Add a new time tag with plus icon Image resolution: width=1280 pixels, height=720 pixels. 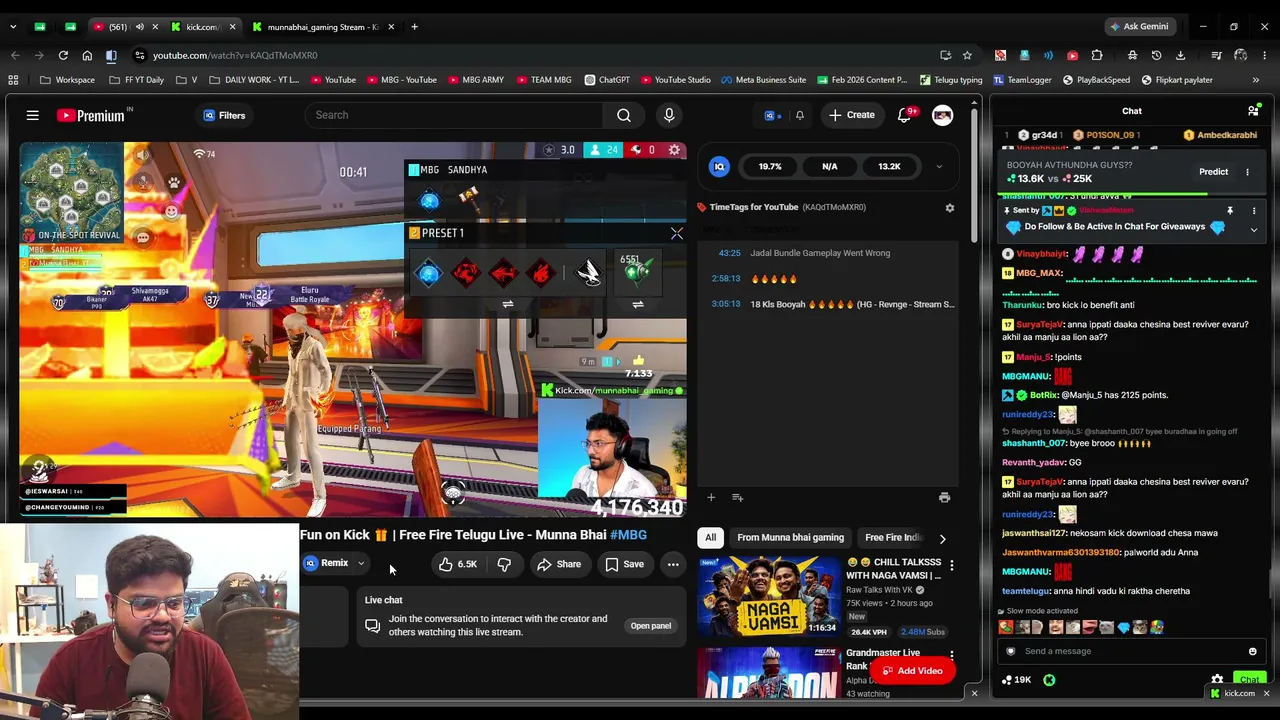coord(711,497)
